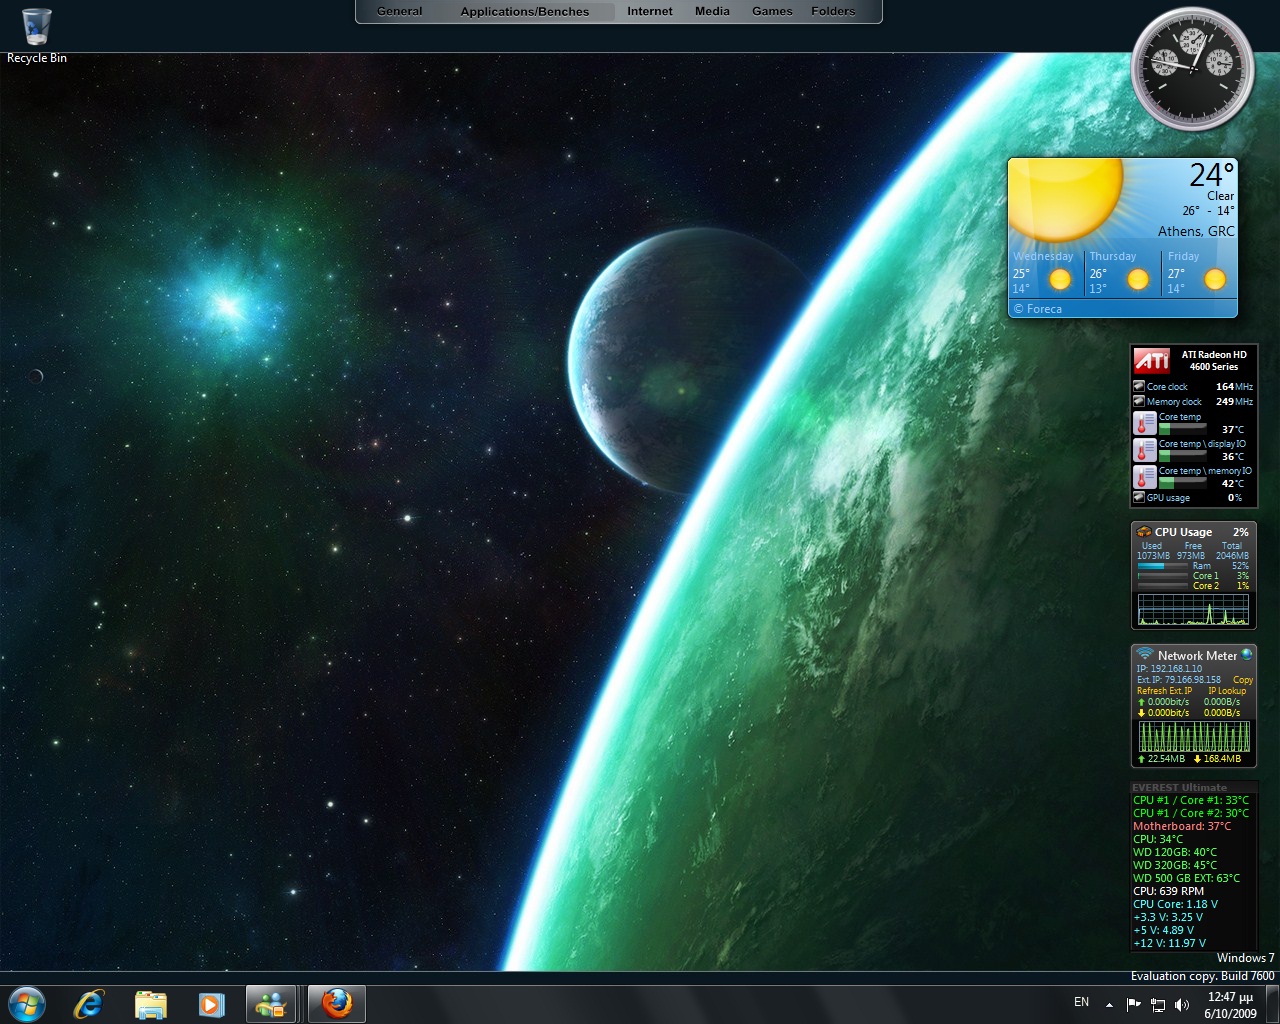Open Friday forecast in weather gadget
The height and width of the screenshot is (1024, 1280).
point(1199,272)
